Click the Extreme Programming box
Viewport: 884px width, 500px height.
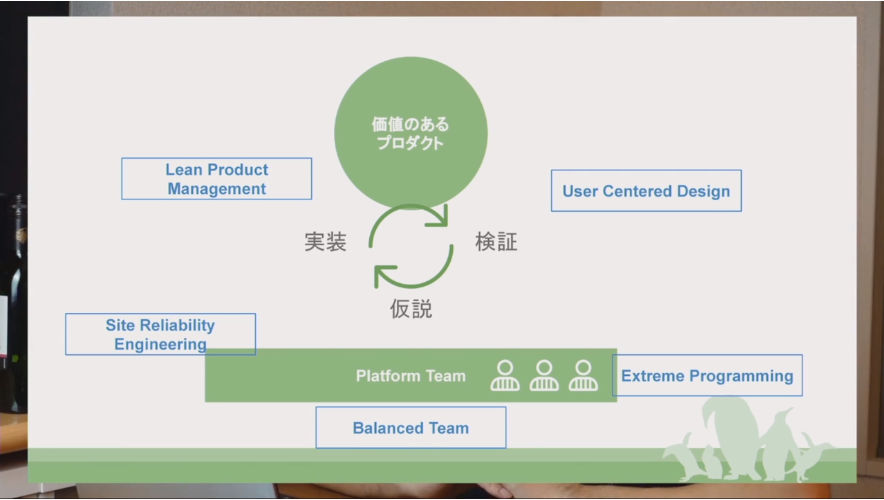click(x=707, y=375)
